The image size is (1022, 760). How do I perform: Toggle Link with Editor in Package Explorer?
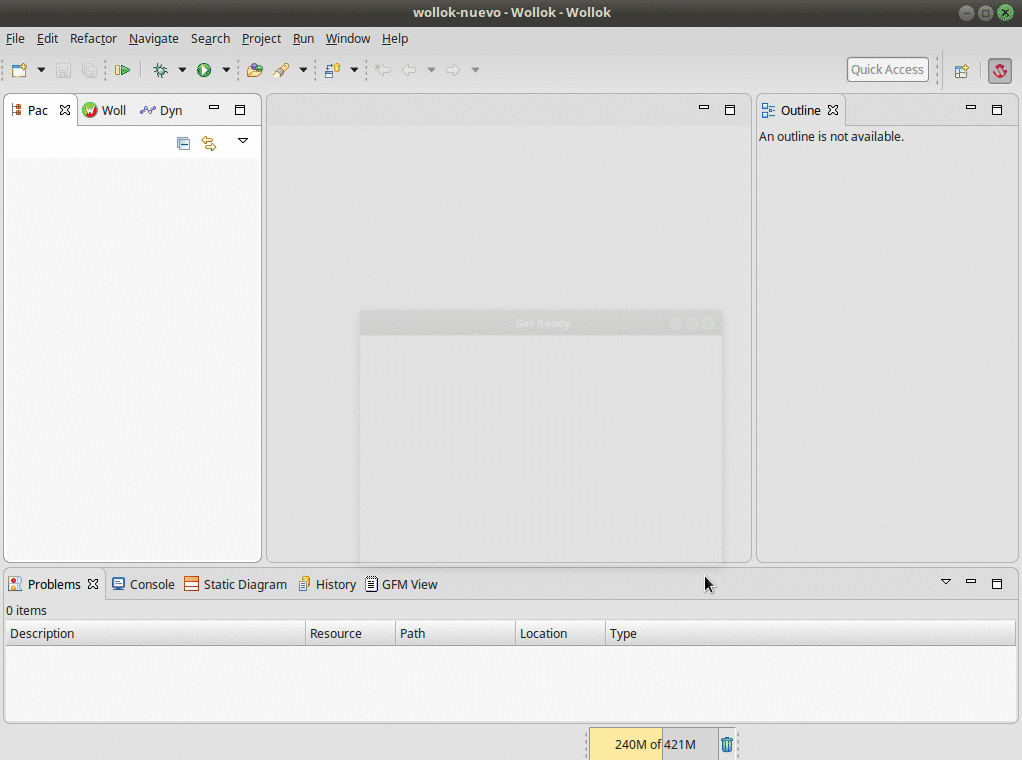click(209, 143)
